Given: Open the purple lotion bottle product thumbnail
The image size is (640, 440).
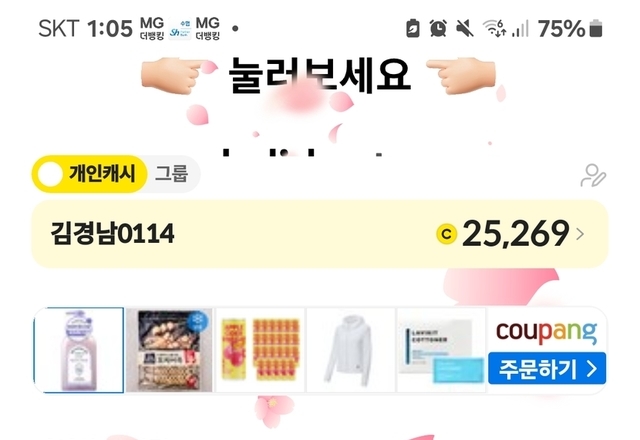Looking at the screenshot, I should click(x=78, y=350).
